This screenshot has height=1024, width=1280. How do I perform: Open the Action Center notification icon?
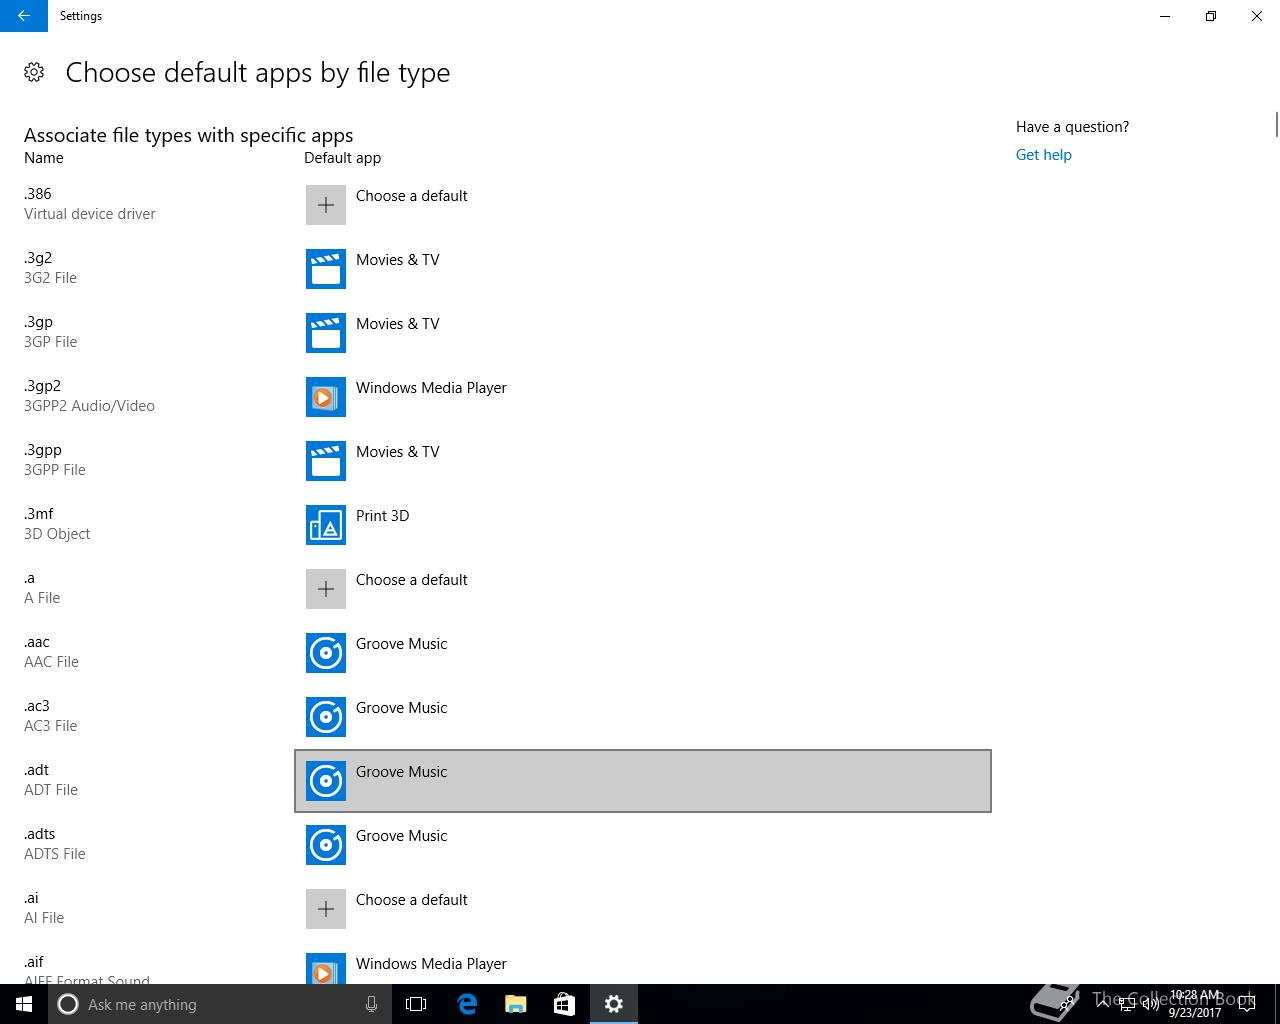(1247, 1004)
